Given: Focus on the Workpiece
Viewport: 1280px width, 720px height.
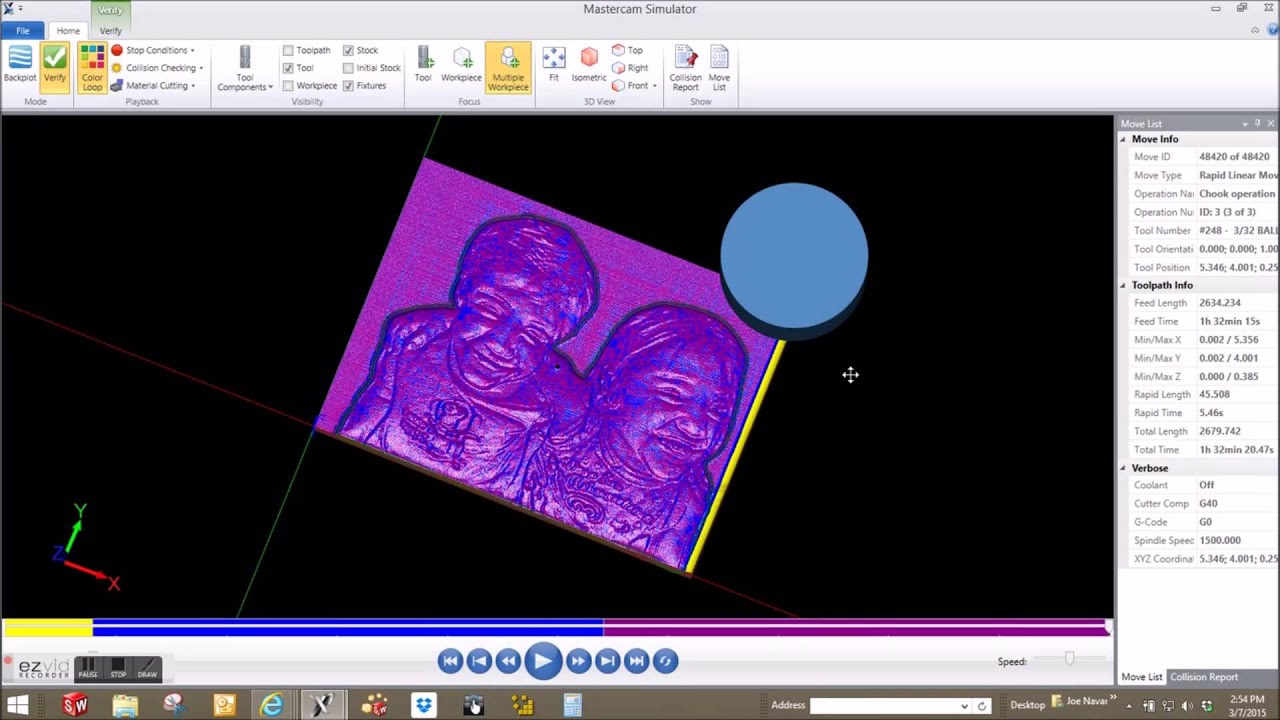Looking at the screenshot, I should point(461,65).
